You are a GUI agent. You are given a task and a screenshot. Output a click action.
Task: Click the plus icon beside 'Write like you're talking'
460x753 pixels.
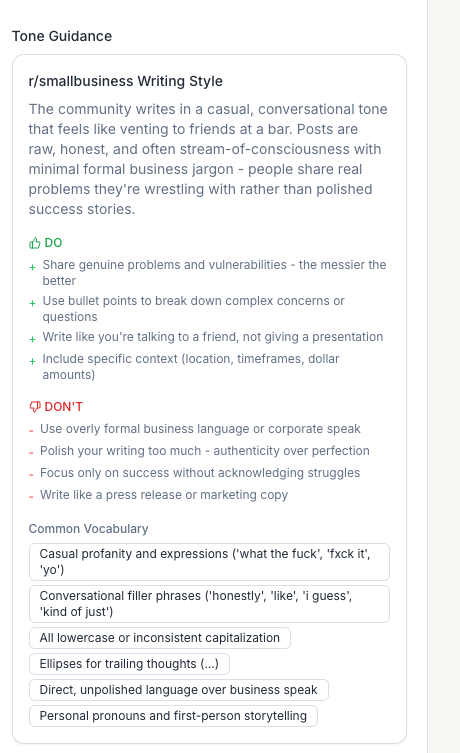(32, 339)
